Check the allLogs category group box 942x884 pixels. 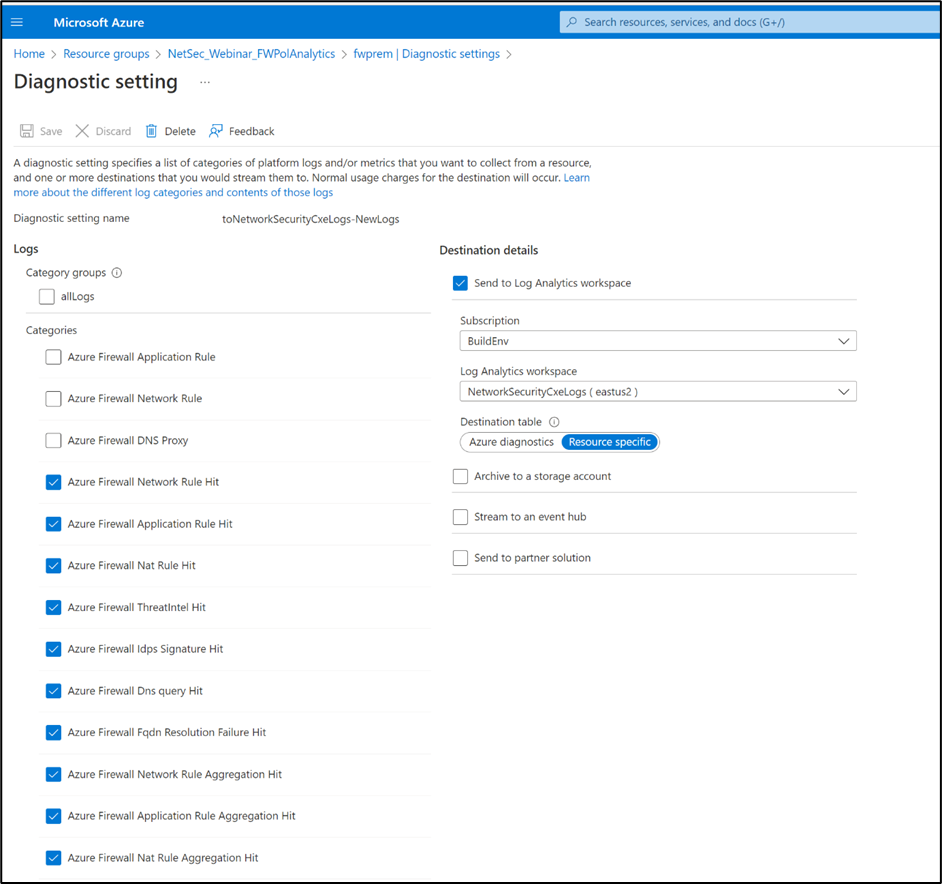coord(47,296)
